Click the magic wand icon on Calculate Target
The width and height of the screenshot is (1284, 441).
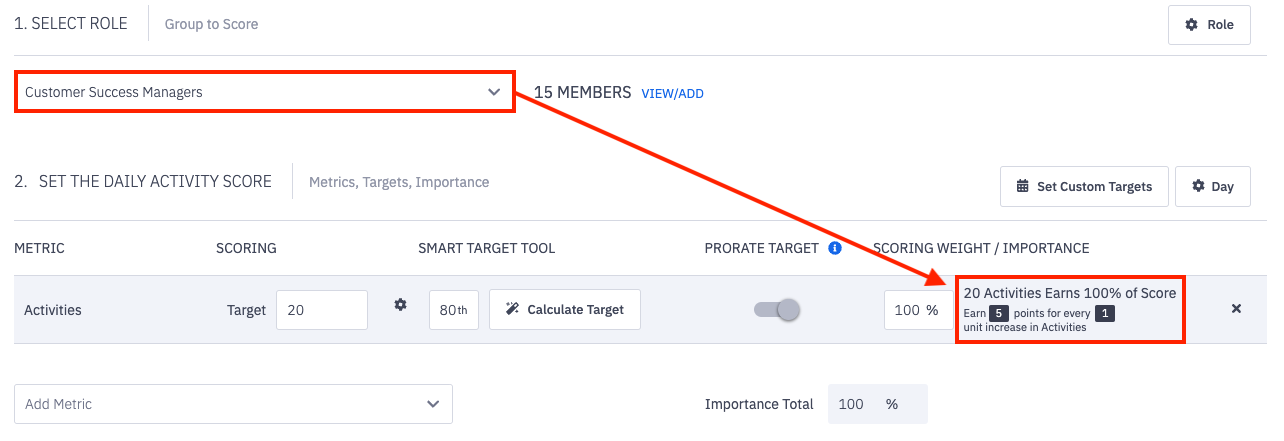point(512,310)
